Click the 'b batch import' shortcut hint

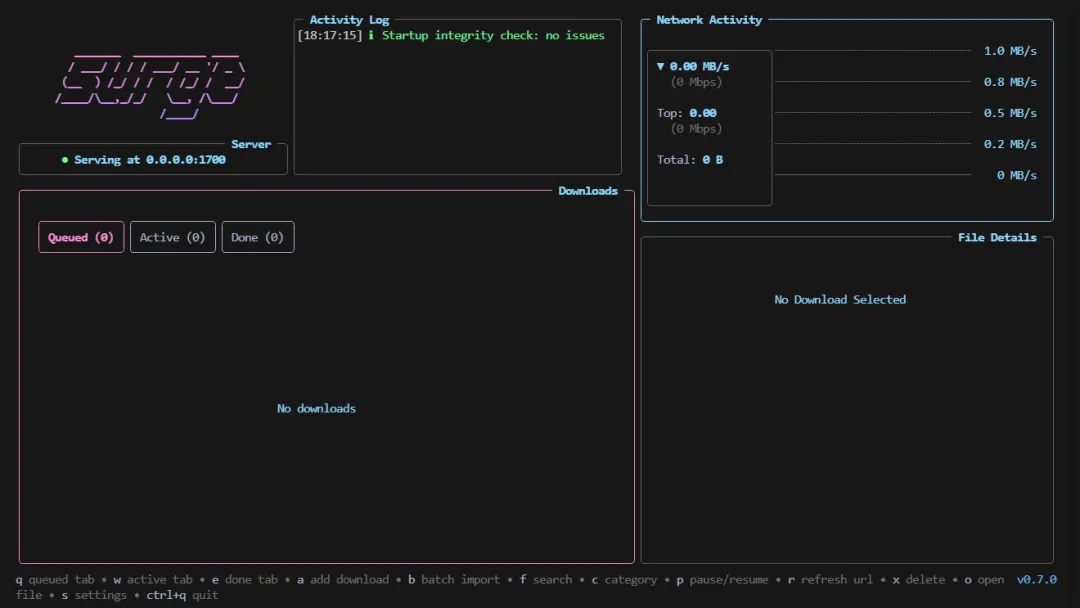454,580
